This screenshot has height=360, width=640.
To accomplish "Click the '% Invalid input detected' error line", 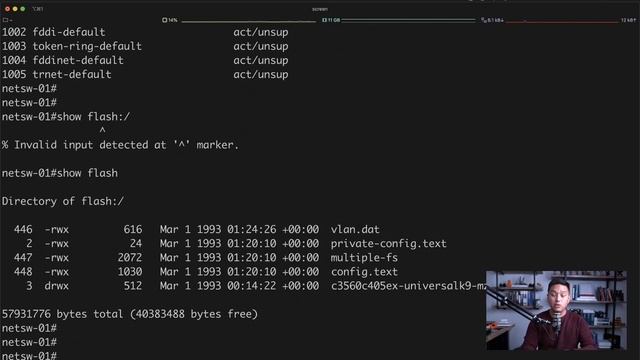I will 120,145.
